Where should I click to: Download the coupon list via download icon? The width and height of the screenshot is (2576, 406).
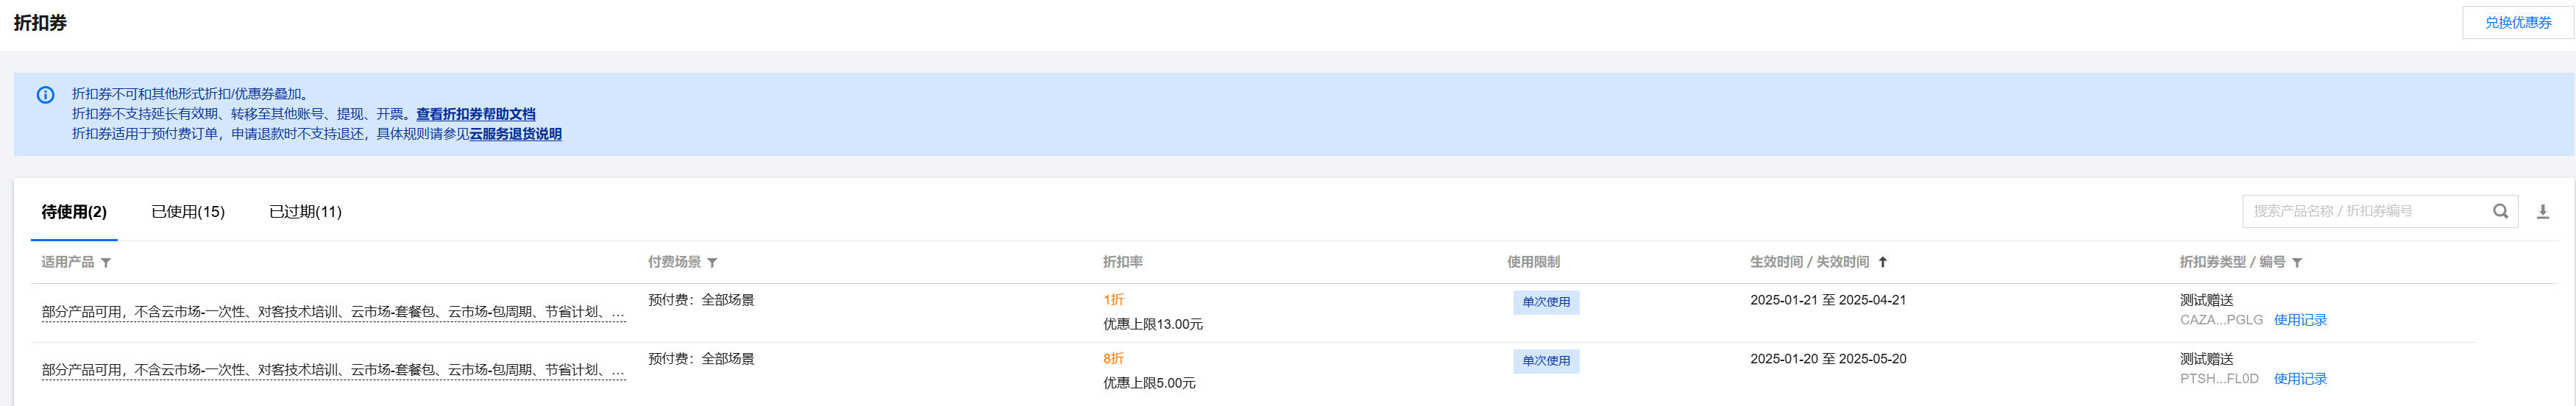click(x=2543, y=211)
